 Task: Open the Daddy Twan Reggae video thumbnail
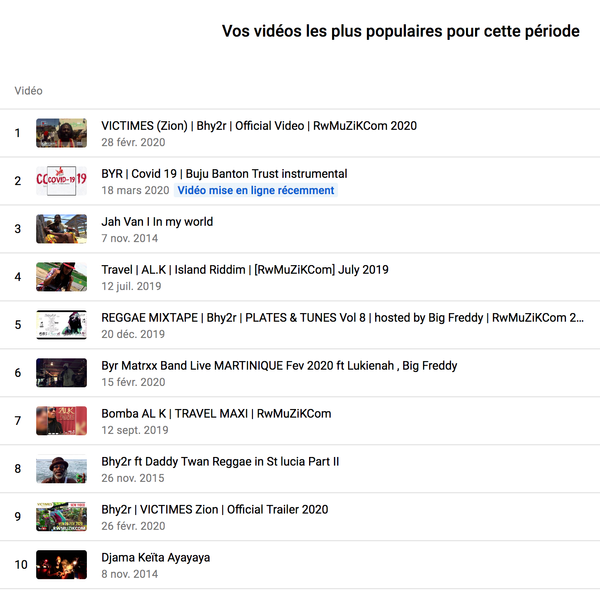[61, 469]
